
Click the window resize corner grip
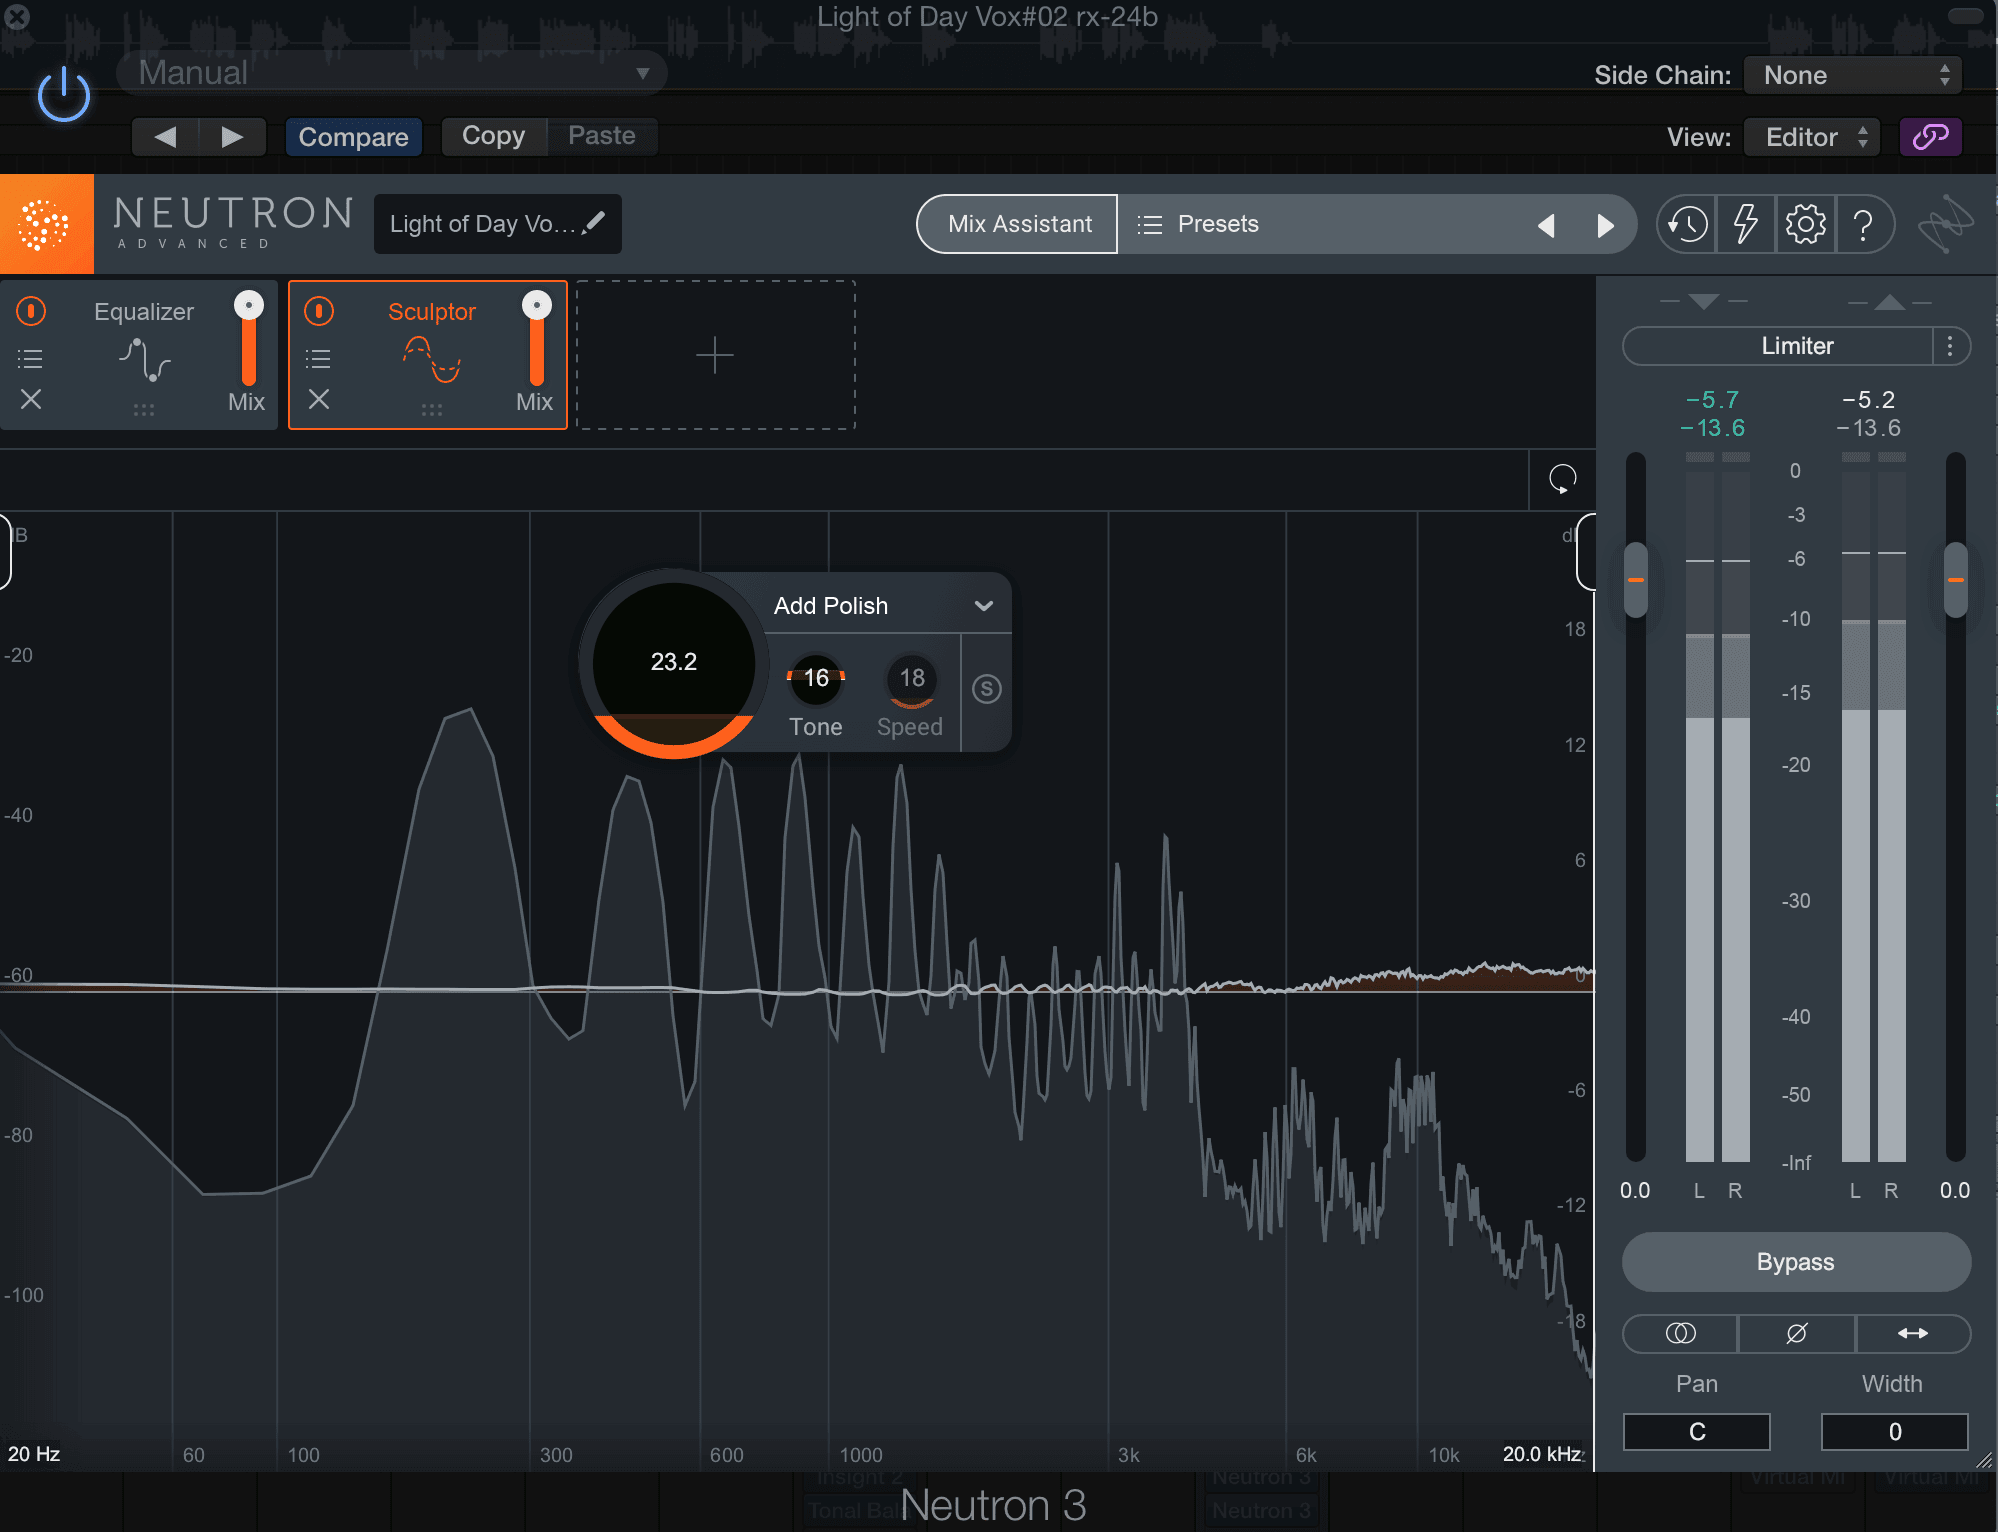[1985, 1459]
